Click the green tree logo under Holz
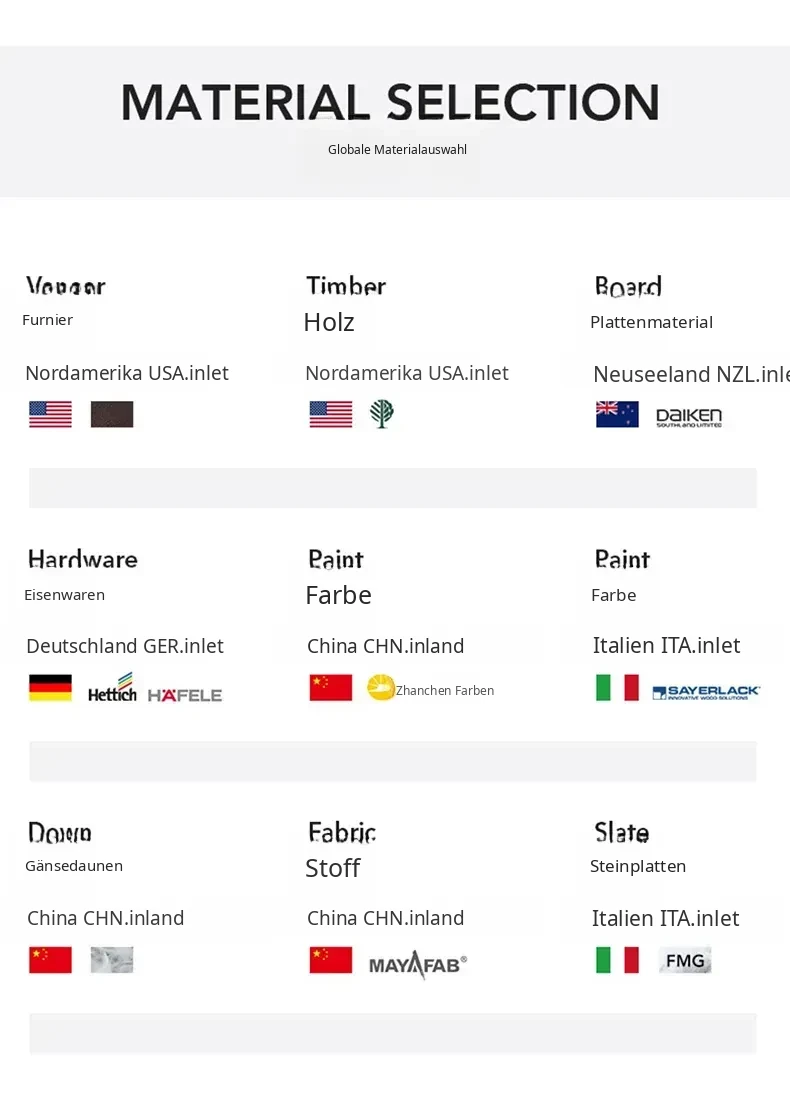 (382, 414)
